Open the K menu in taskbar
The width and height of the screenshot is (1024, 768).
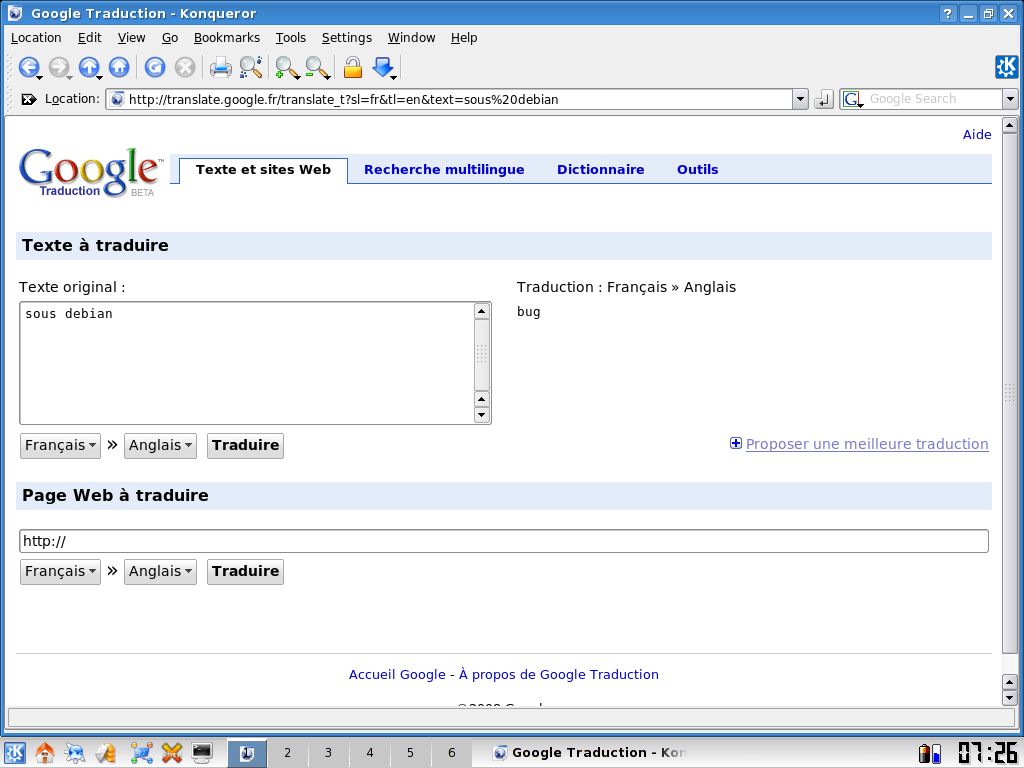pyautogui.click(x=15, y=753)
